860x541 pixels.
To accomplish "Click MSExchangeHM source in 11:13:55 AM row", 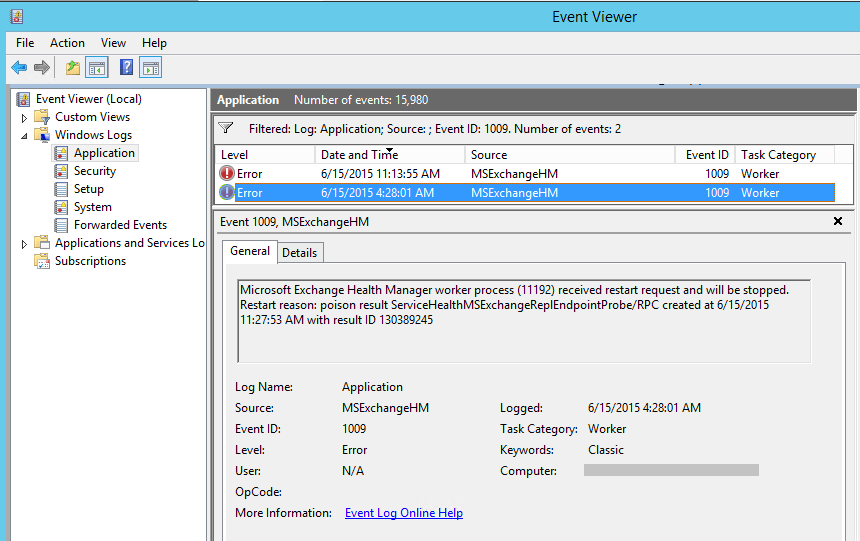I will (x=514, y=174).
